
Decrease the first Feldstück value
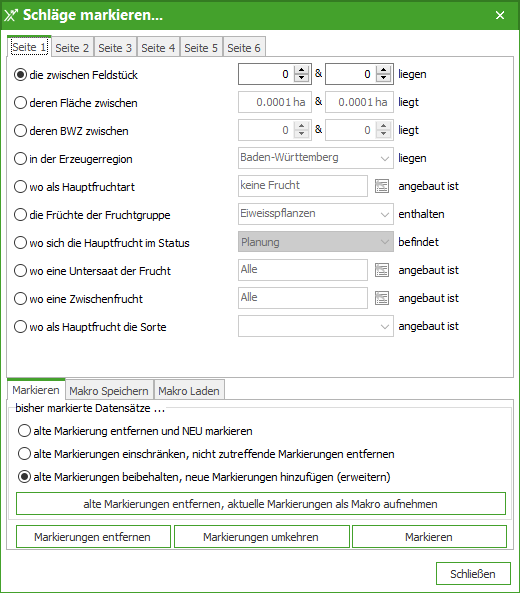coord(301,78)
